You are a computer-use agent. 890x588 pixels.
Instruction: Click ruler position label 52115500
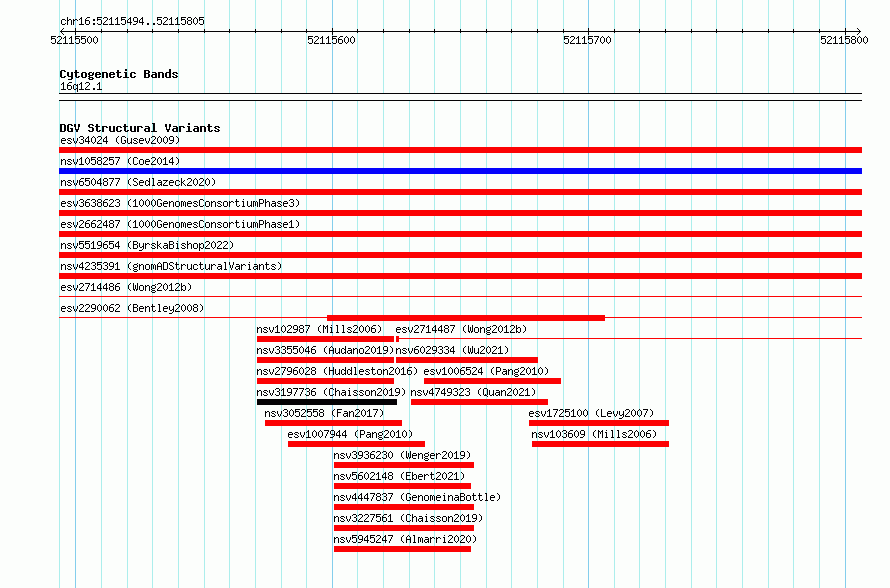pyautogui.click(x=74, y=40)
